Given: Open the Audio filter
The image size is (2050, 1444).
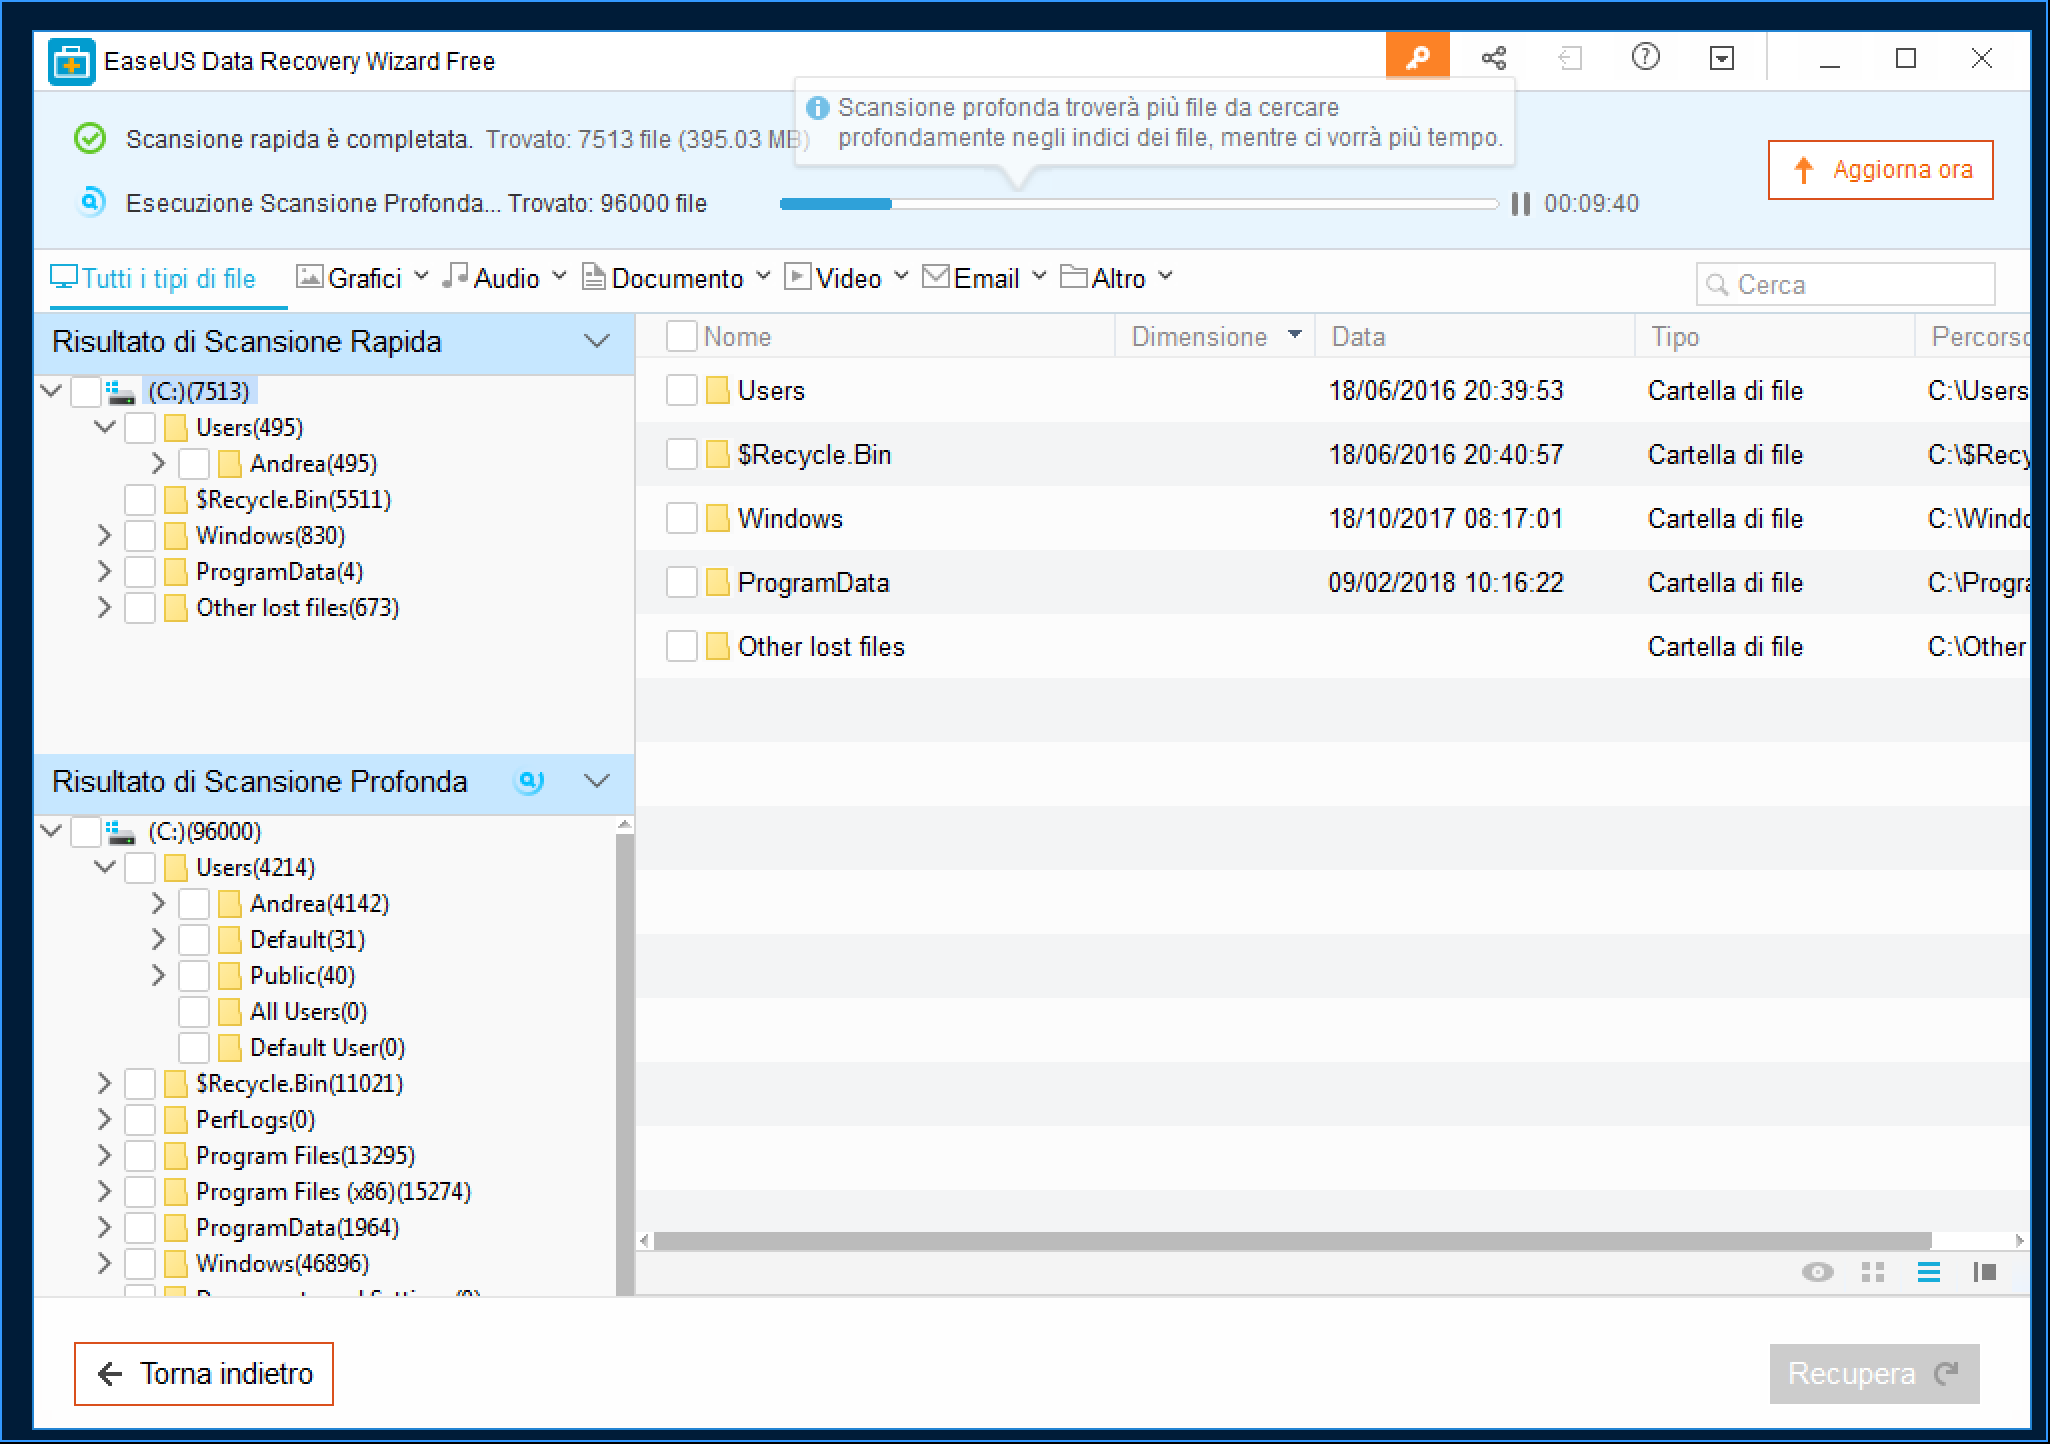Looking at the screenshot, I should point(504,278).
